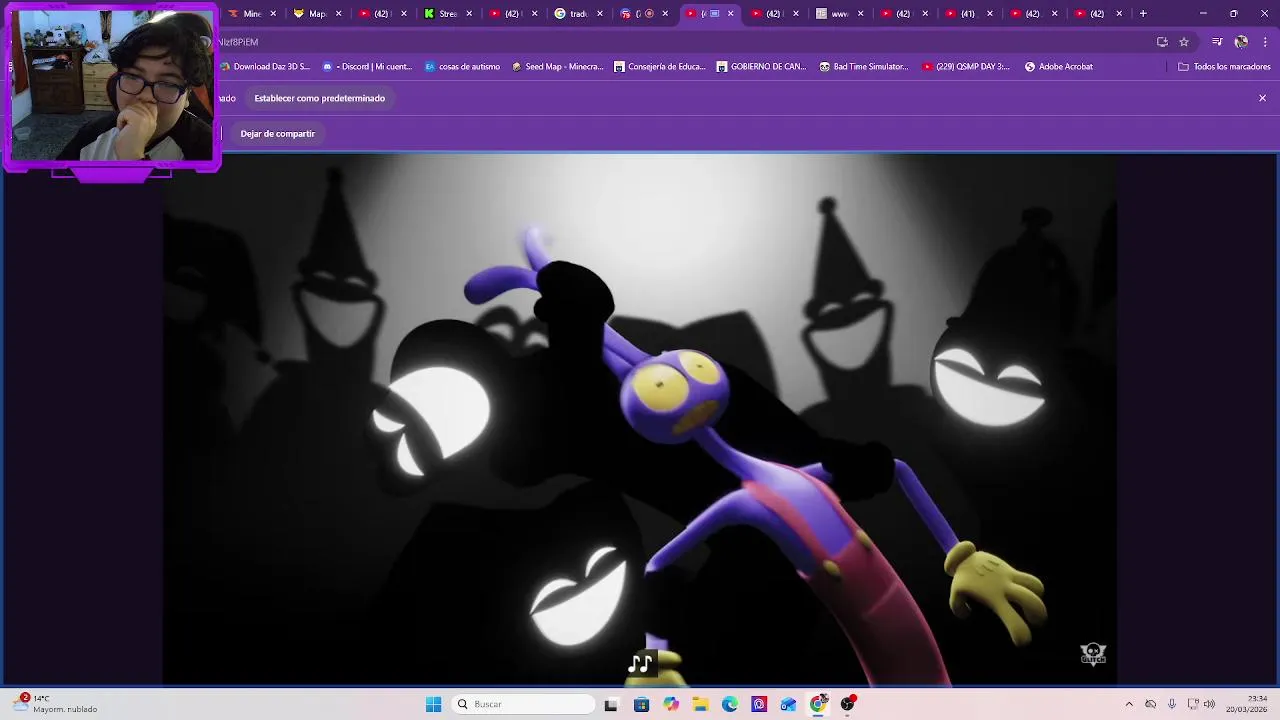Click the music note icon on video
The width and height of the screenshot is (1280, 720).
640,663
